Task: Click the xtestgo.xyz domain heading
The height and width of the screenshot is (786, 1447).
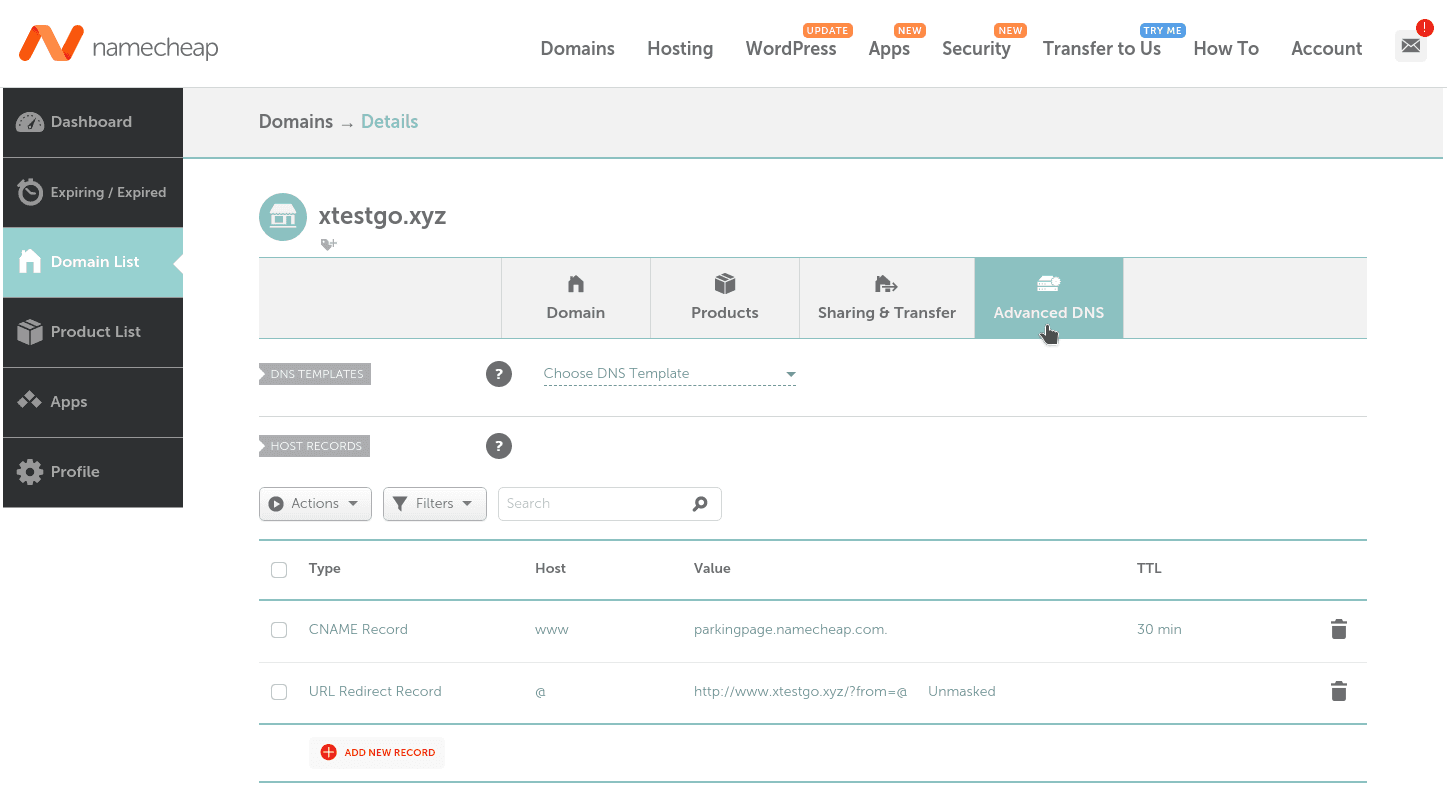Action: pyautogui.click(x=382, y=216)
